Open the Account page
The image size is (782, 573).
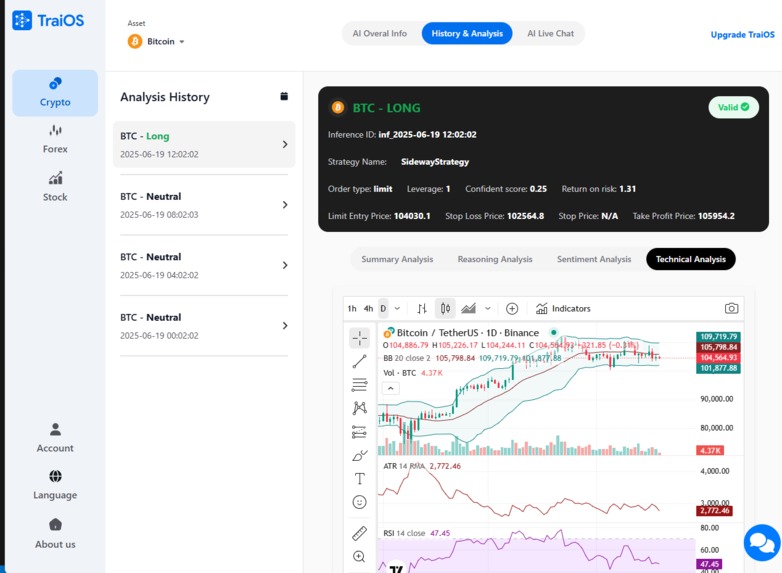55,438
